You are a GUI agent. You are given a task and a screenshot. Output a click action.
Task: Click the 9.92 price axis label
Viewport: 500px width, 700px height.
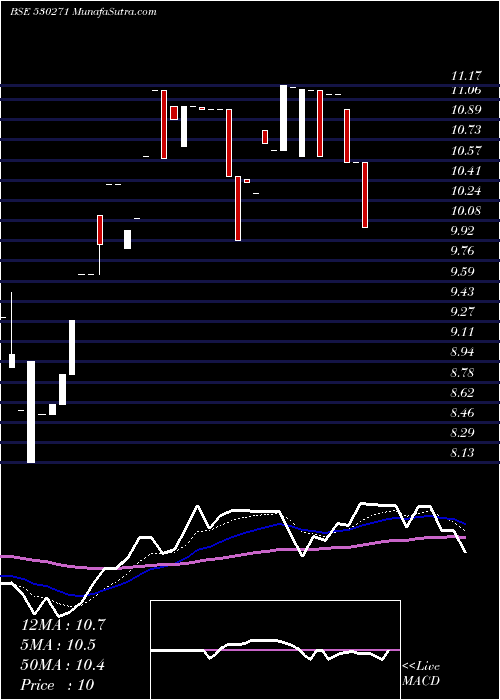462,231
